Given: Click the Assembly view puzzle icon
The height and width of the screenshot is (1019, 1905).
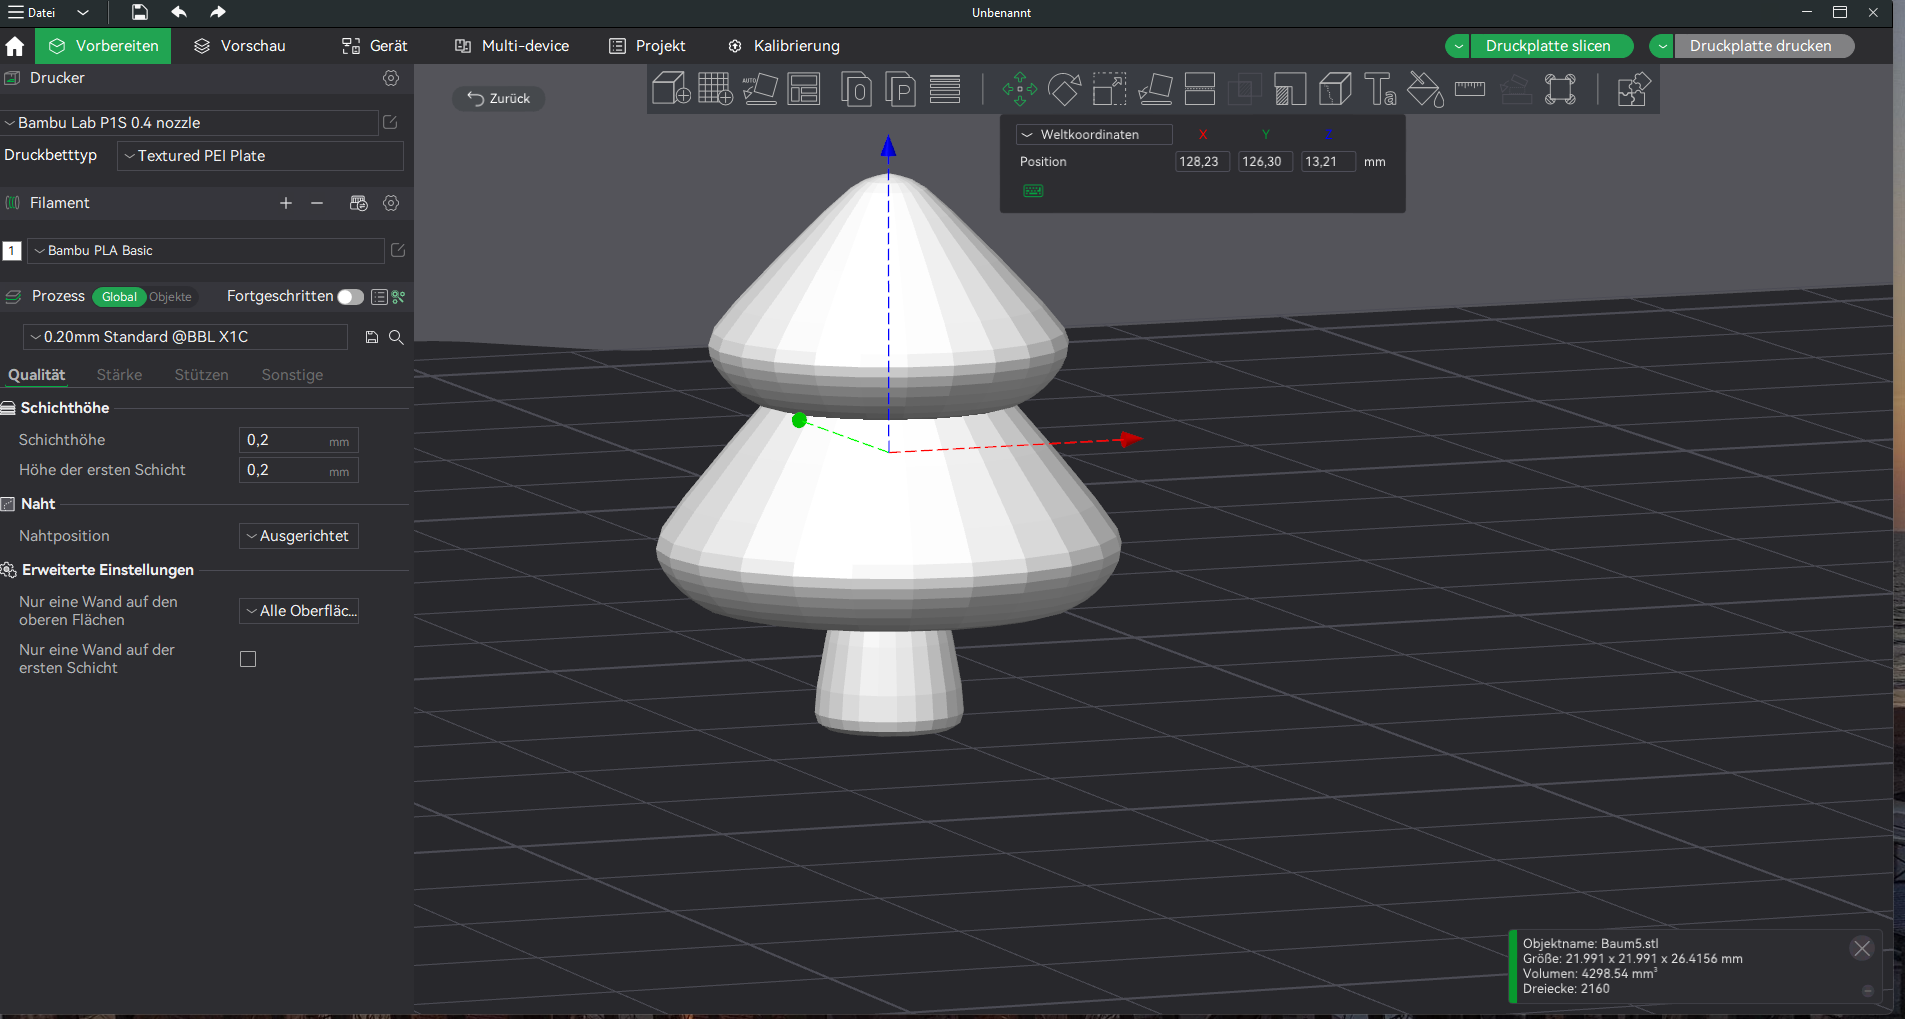Looking at the screenshot, I should click(1633, 89).
